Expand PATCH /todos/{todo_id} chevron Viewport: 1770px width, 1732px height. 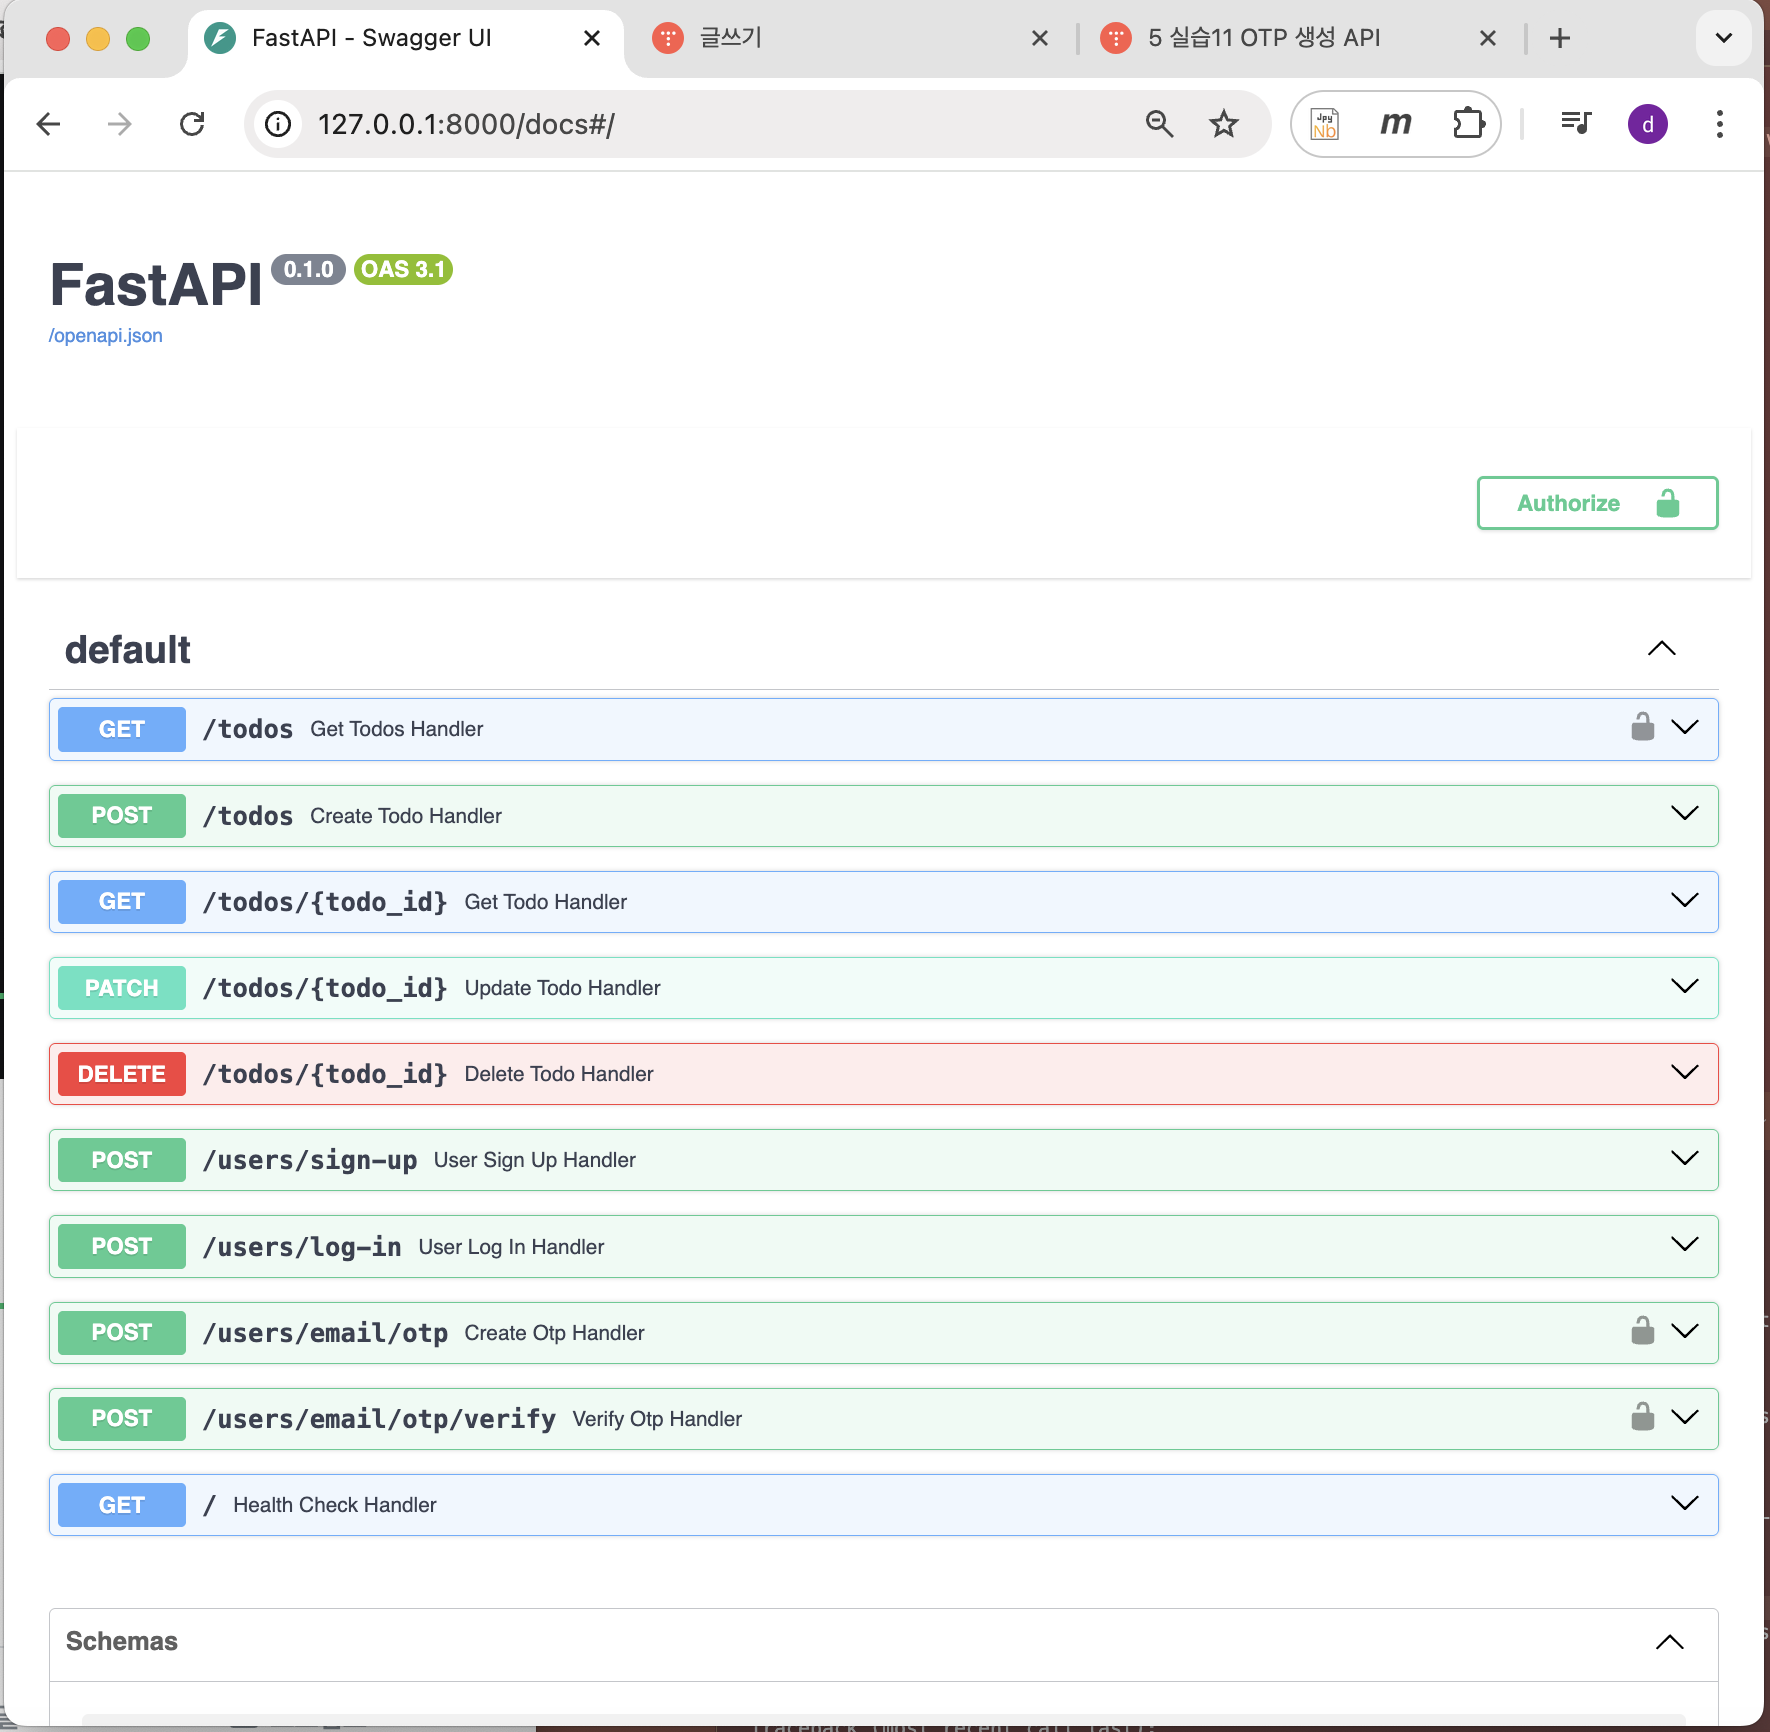1685,986
